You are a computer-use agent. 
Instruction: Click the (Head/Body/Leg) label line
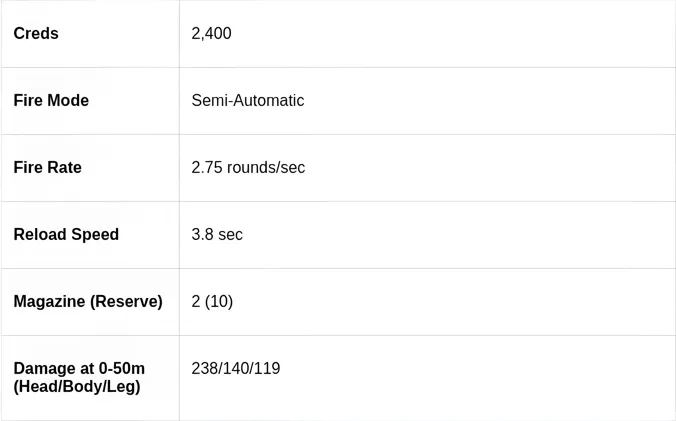point(76,387)
